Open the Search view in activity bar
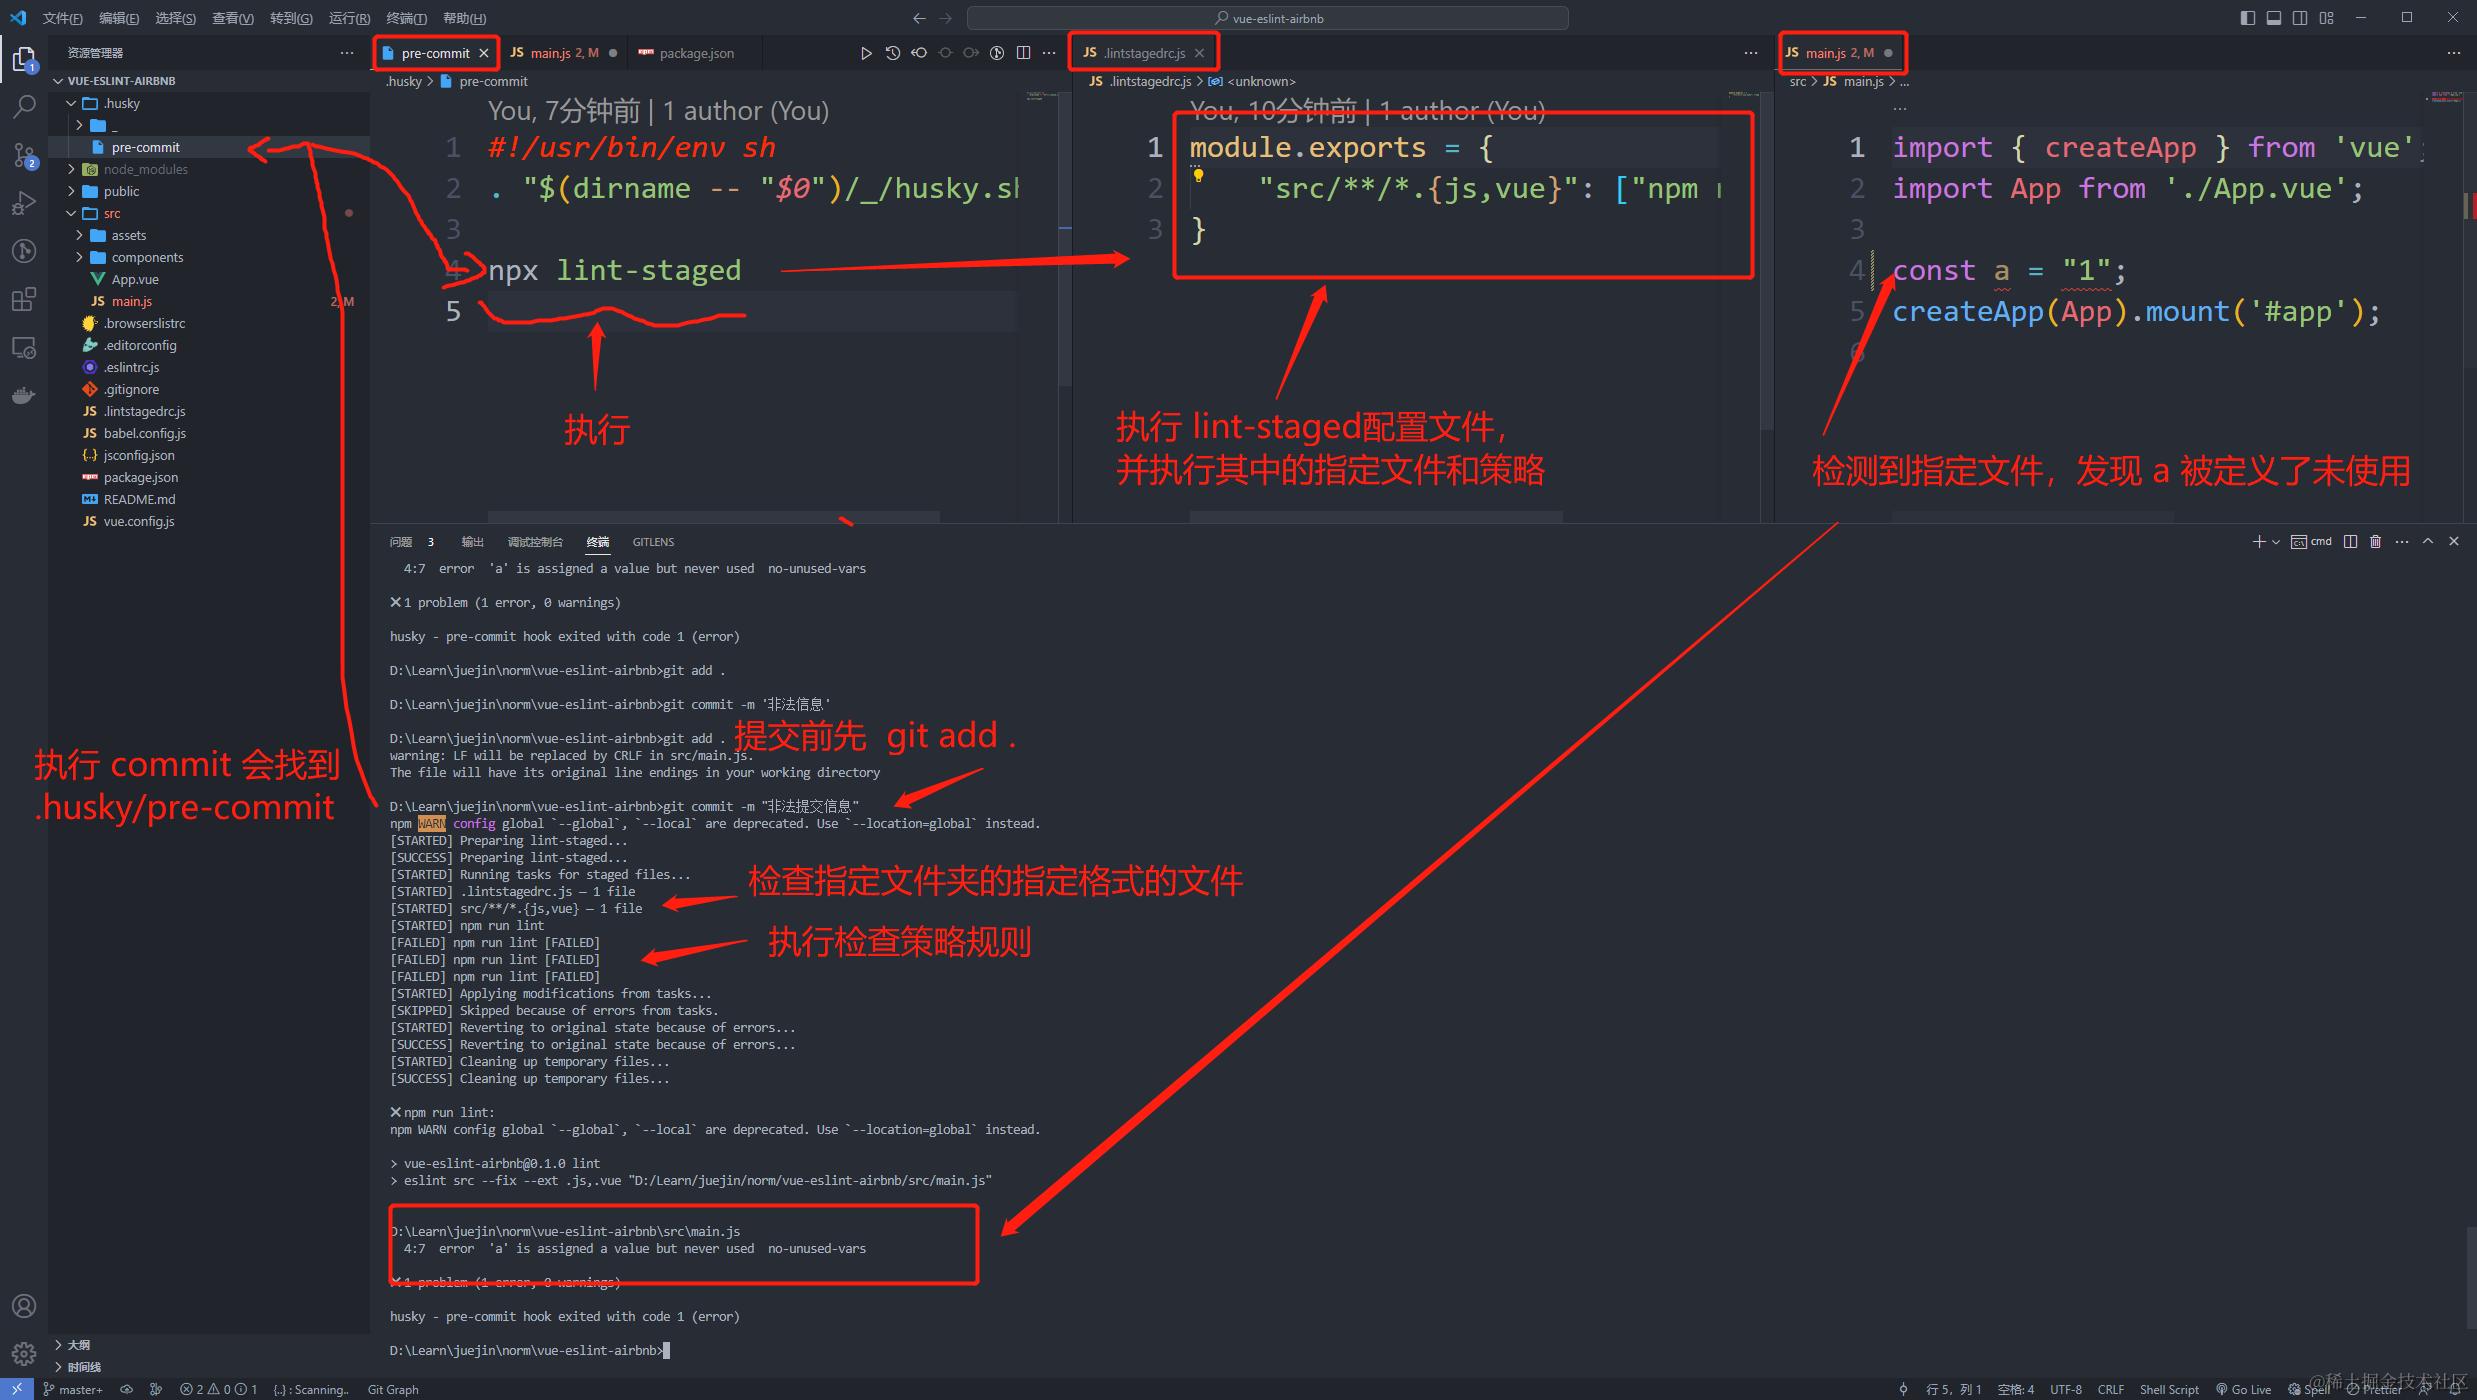Screen dimensions: 2477x1400 coord(24,106)
